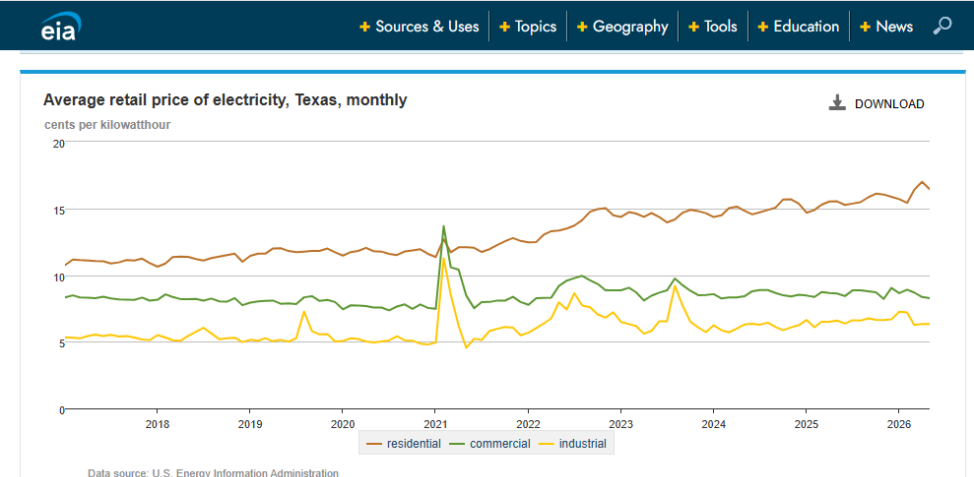Screen dimensions: 974x477
Task: Expand the plus beside Sources & Uses
Action: (x=365, y=27)
